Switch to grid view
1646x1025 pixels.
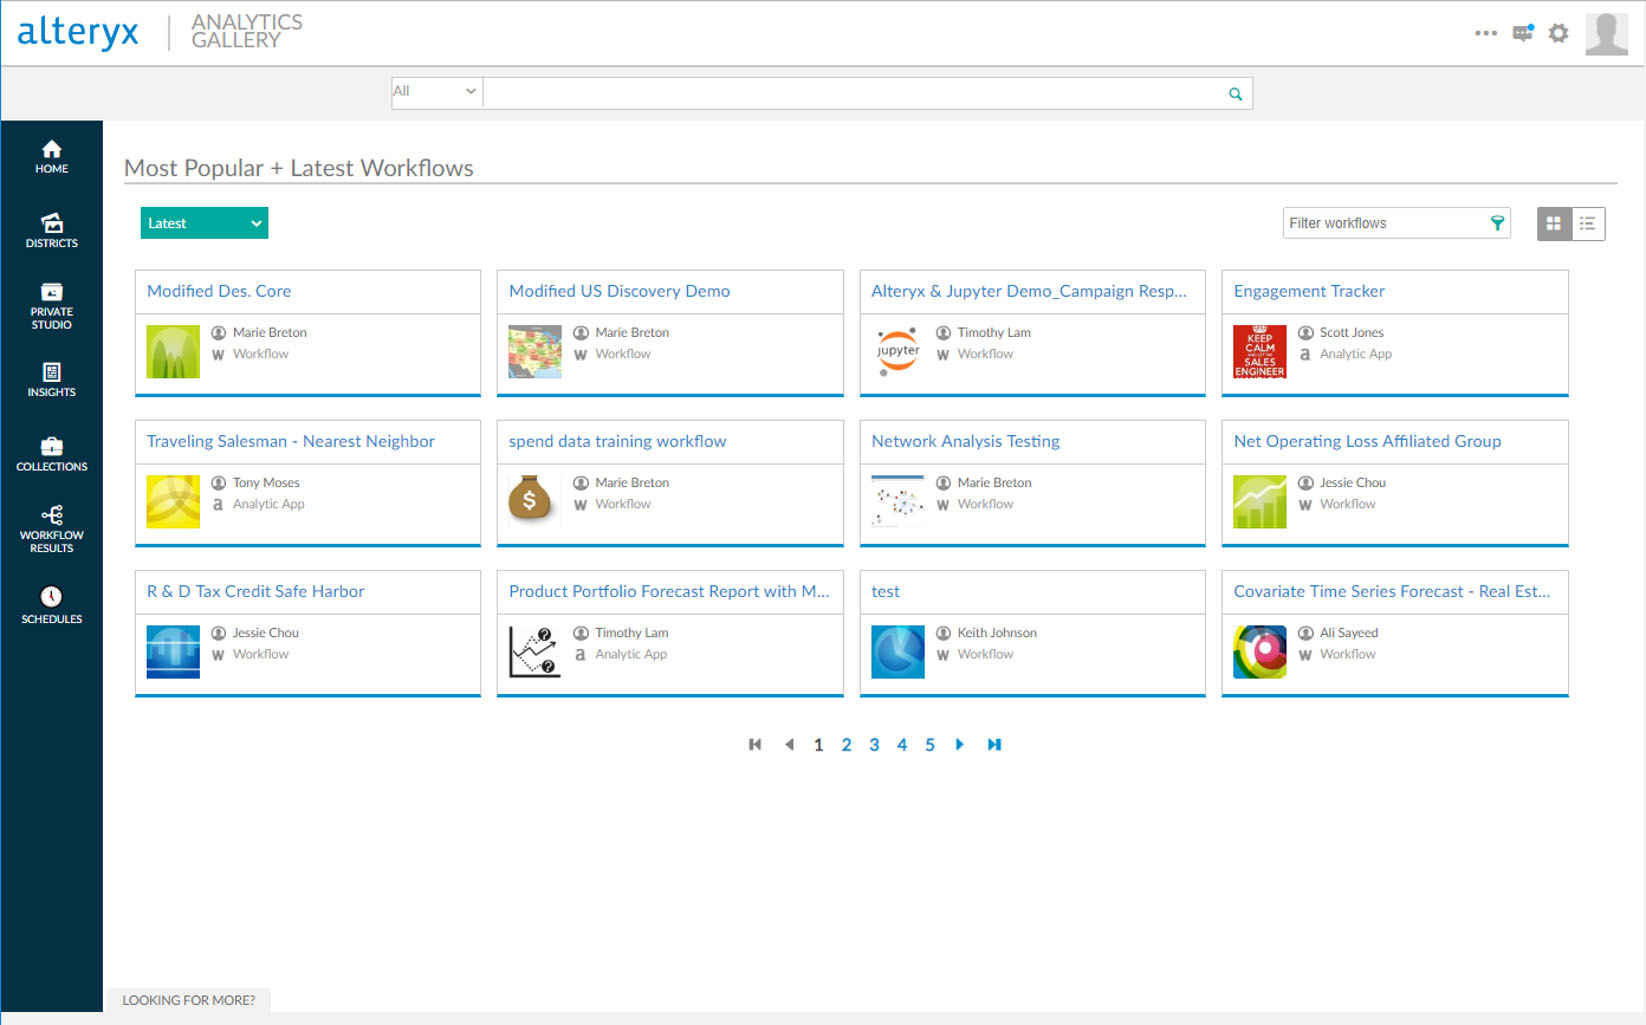[1553, 224]
